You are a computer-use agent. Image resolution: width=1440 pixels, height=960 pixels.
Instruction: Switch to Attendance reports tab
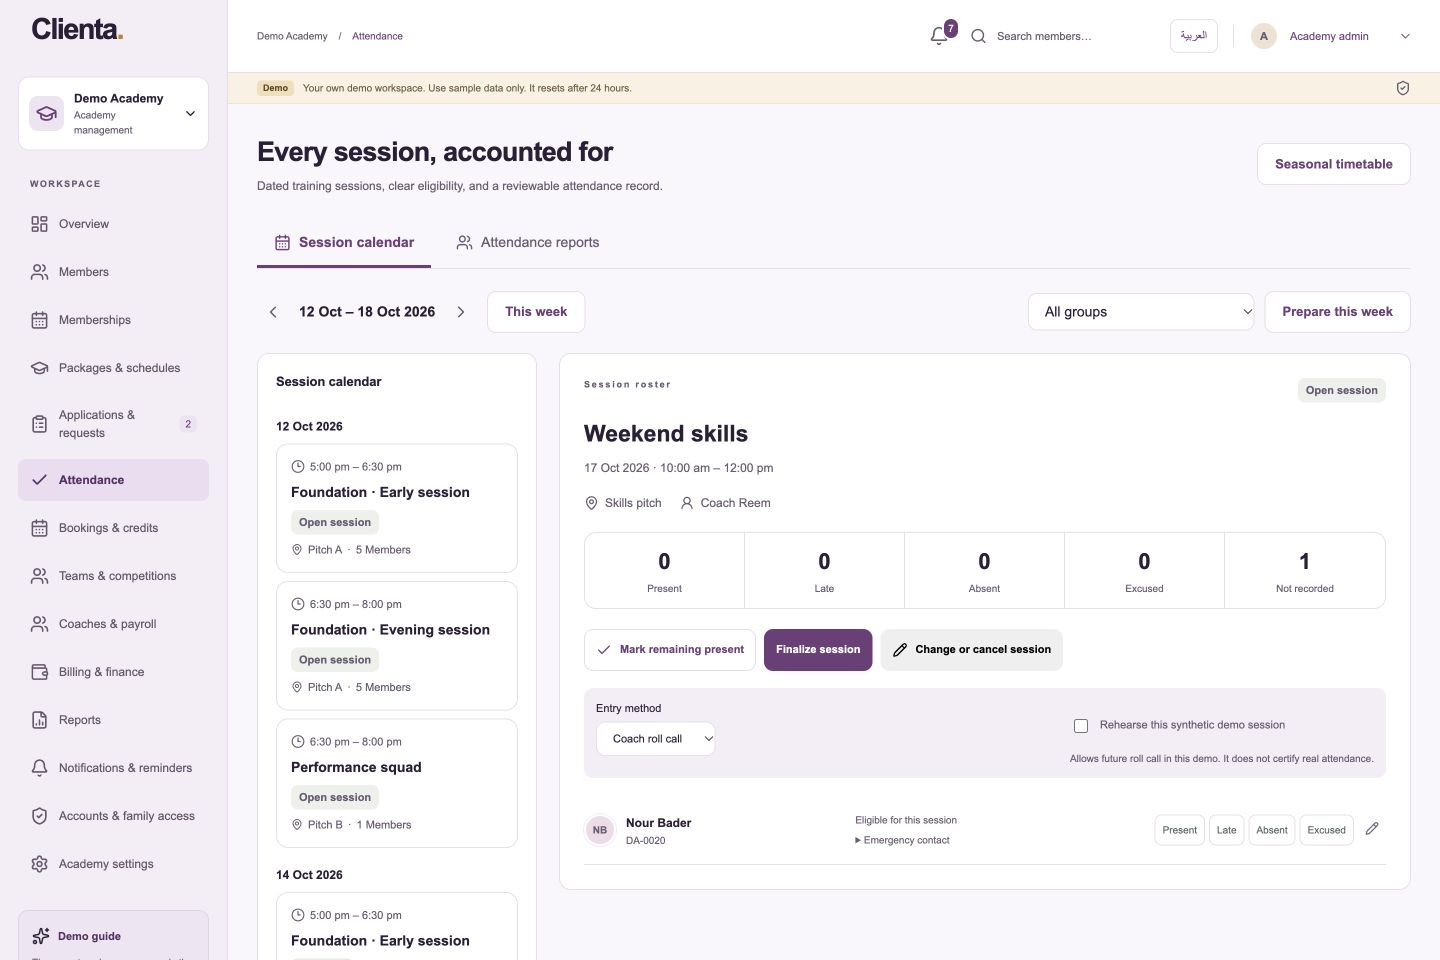528,243
